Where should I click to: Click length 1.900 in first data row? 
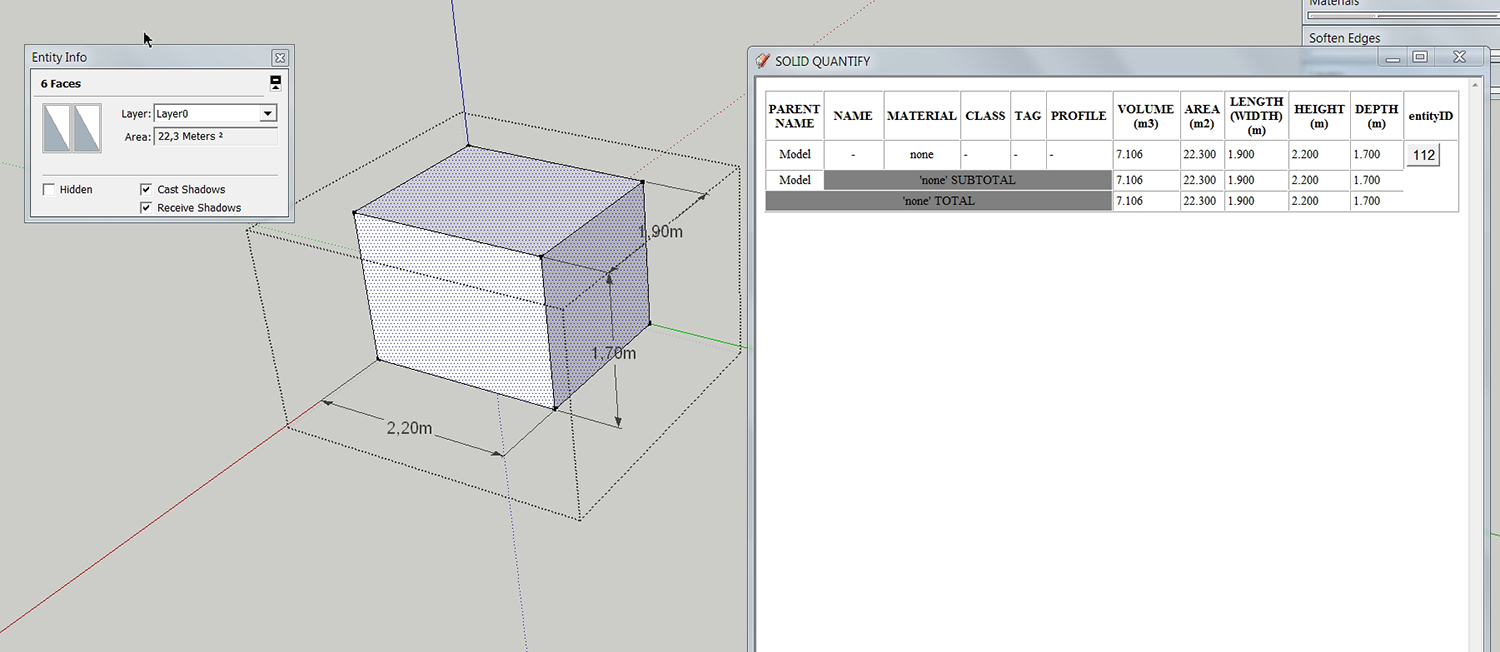[x=1241, y=155]
